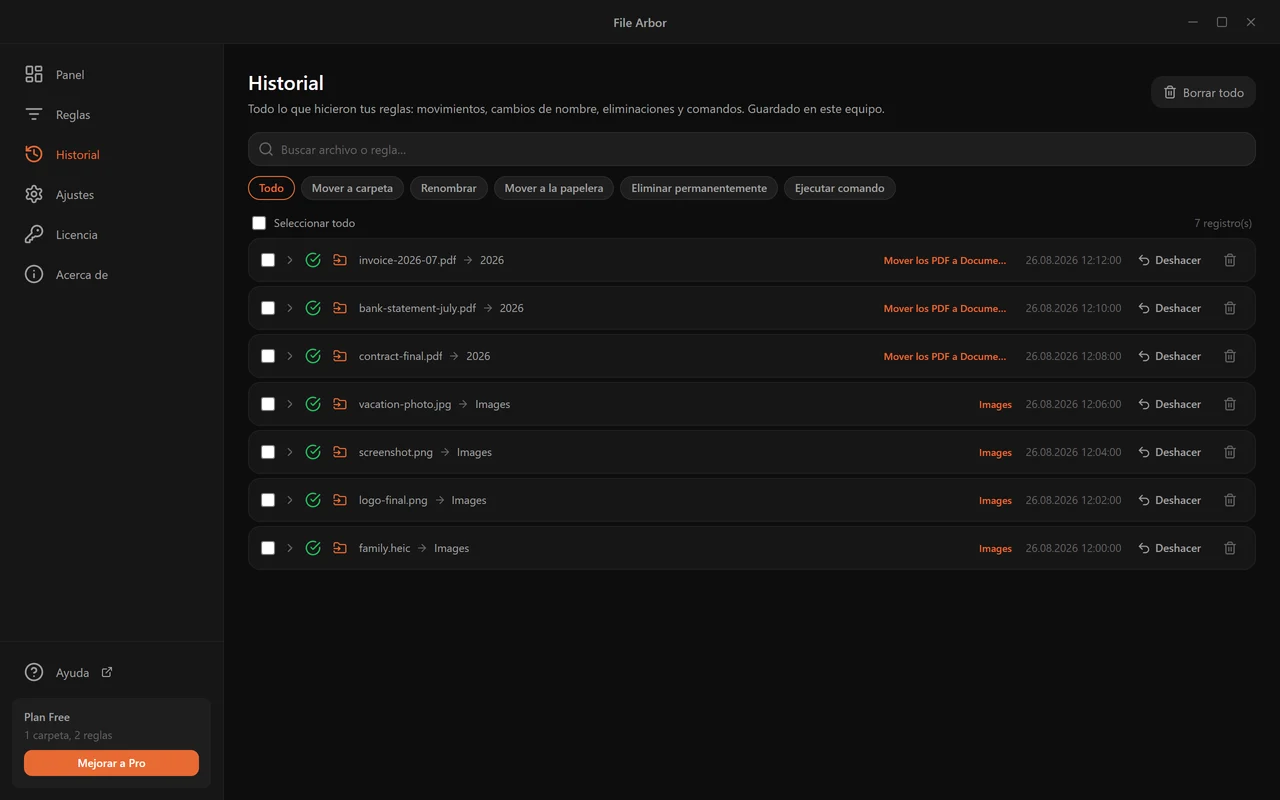Filter by Eliminar permanentemente
This screenshot has width=1280, height=800.
[699, 188]
